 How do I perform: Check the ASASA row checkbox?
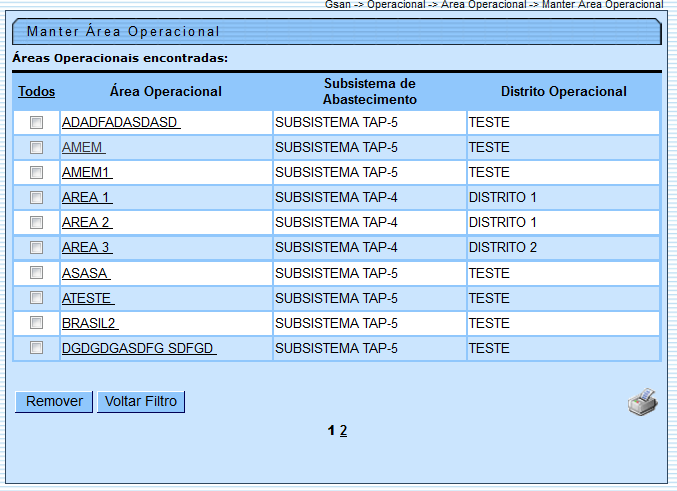coord(37,272)
